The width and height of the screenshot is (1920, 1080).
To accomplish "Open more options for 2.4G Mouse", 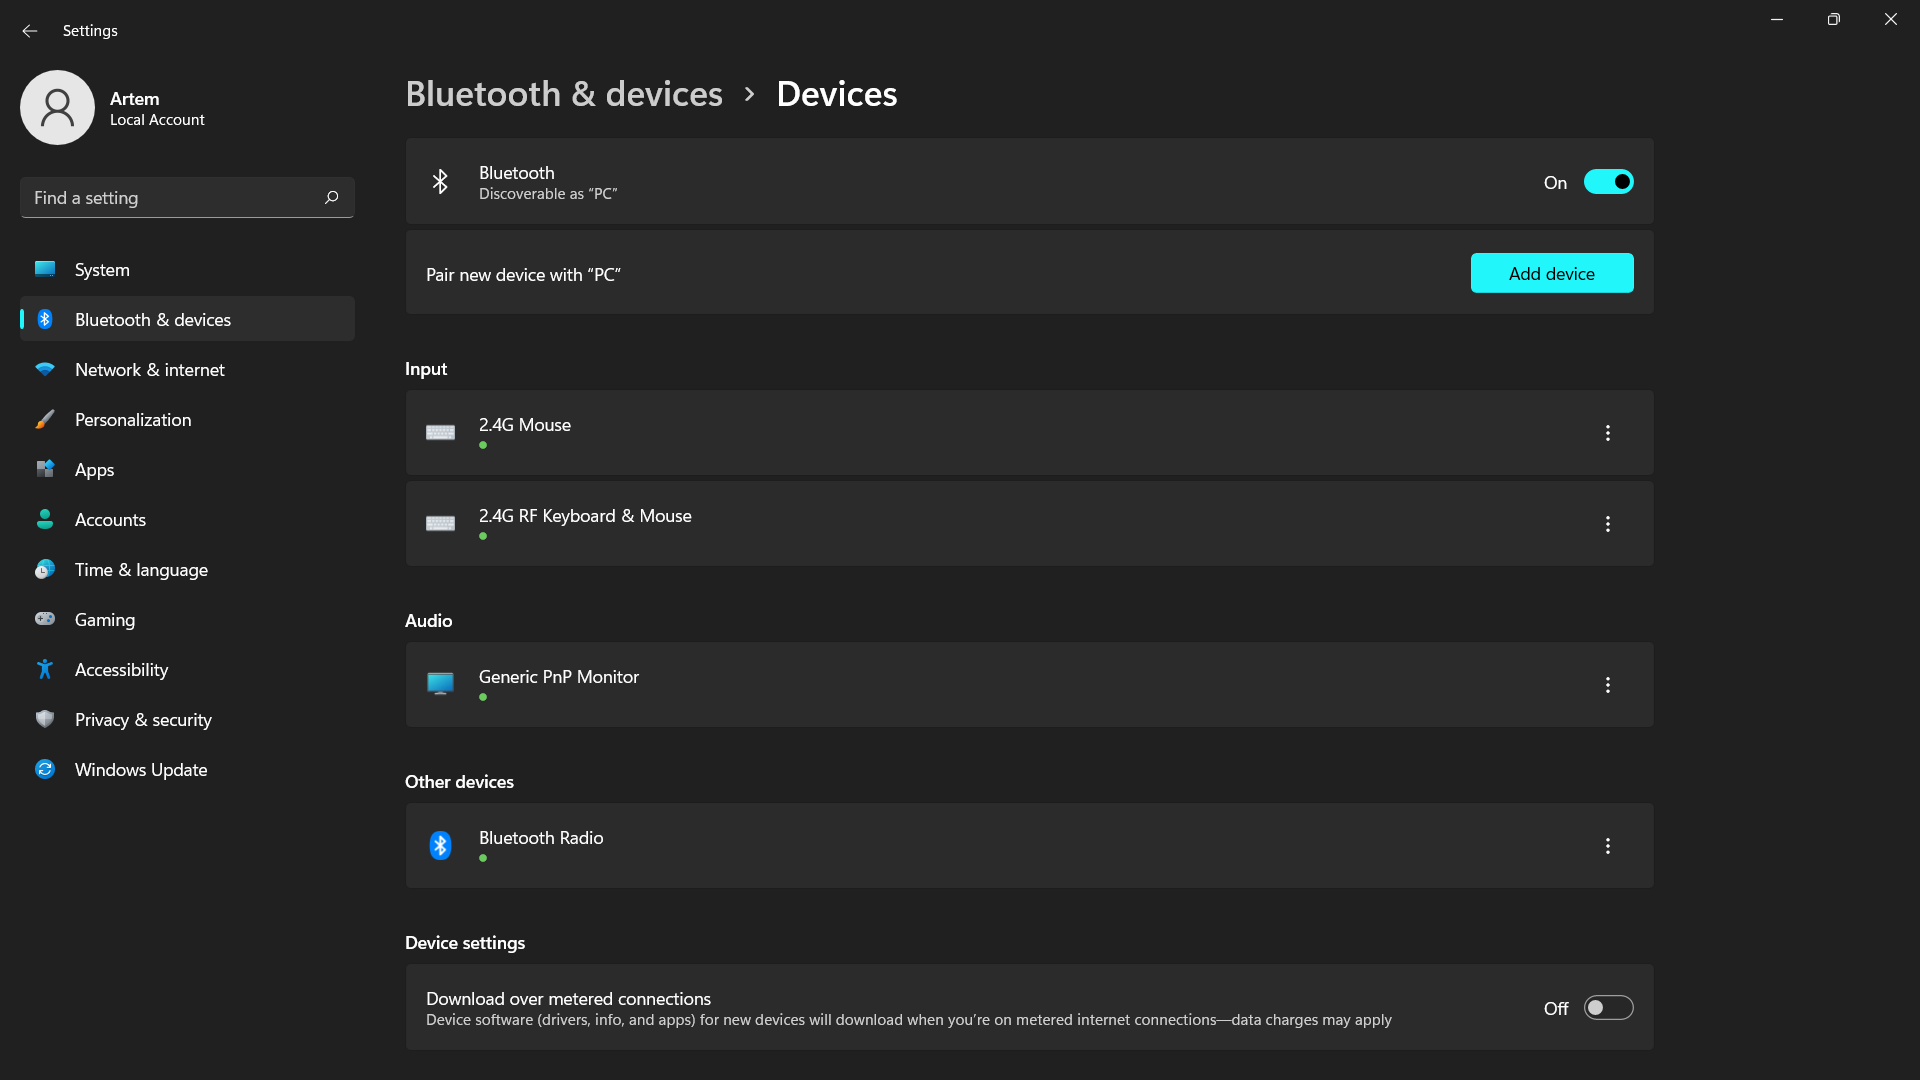I will tap(1608, 433).
